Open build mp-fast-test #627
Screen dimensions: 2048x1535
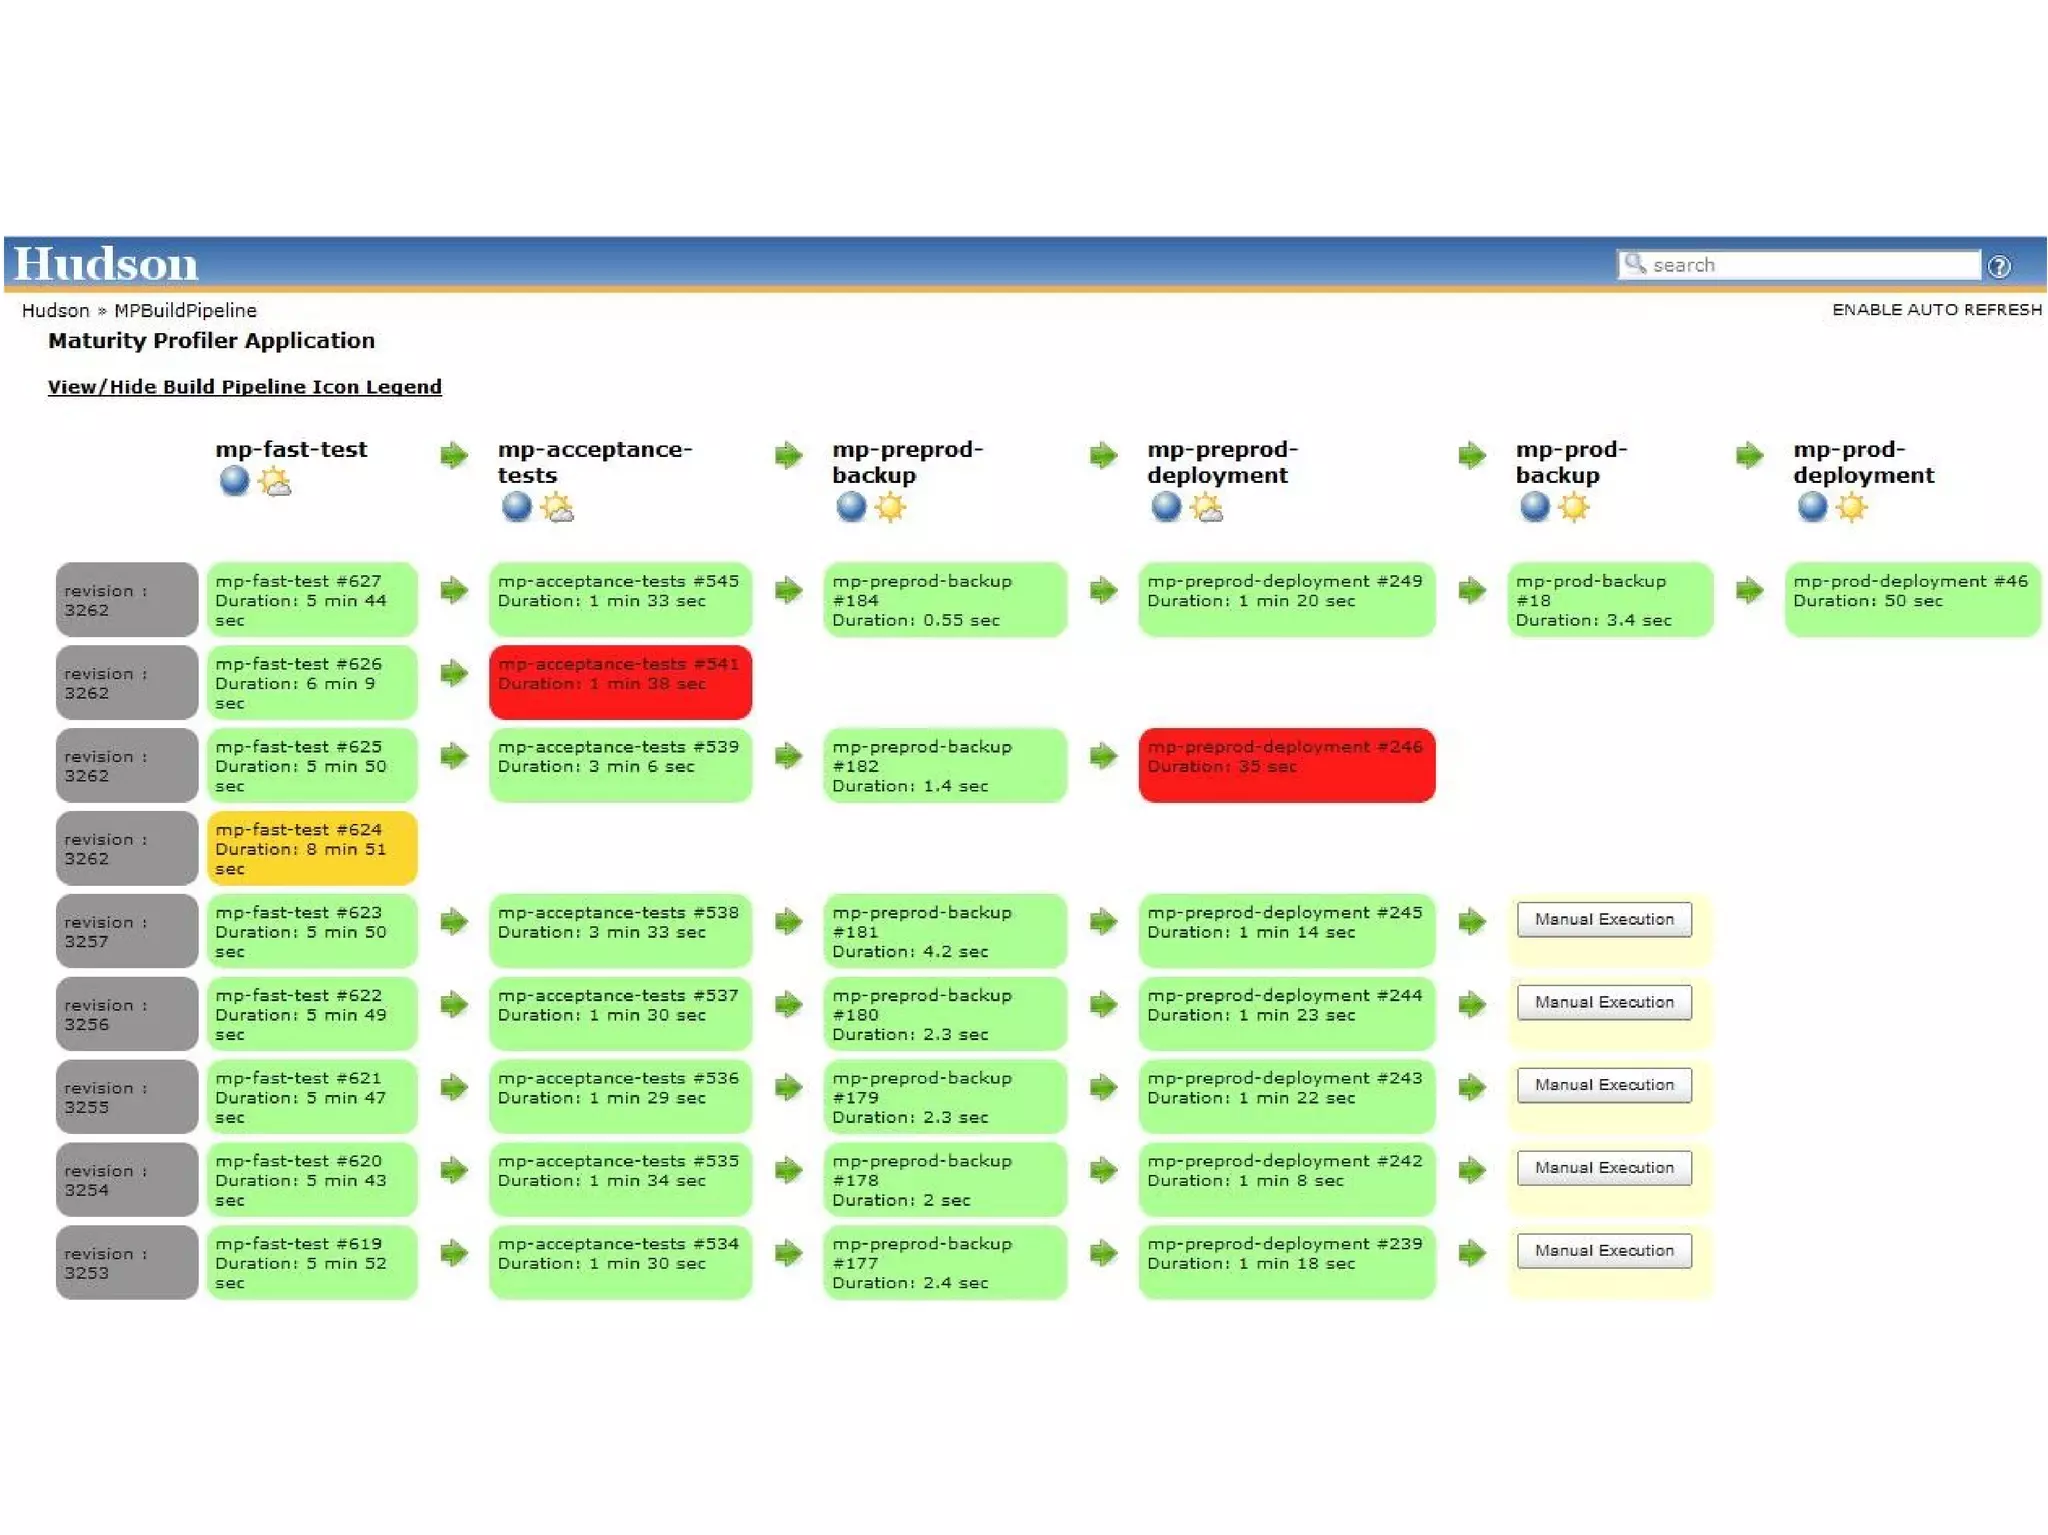coord(311,600)
